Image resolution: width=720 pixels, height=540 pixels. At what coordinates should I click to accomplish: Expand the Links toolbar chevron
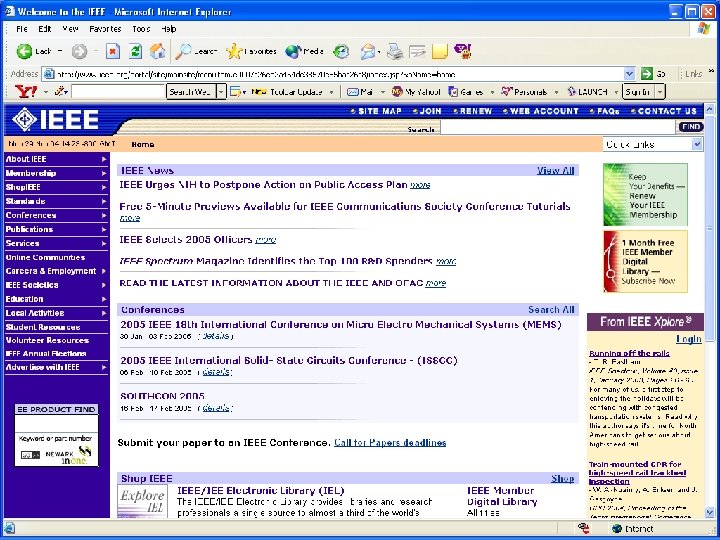[x=711, y=71]
